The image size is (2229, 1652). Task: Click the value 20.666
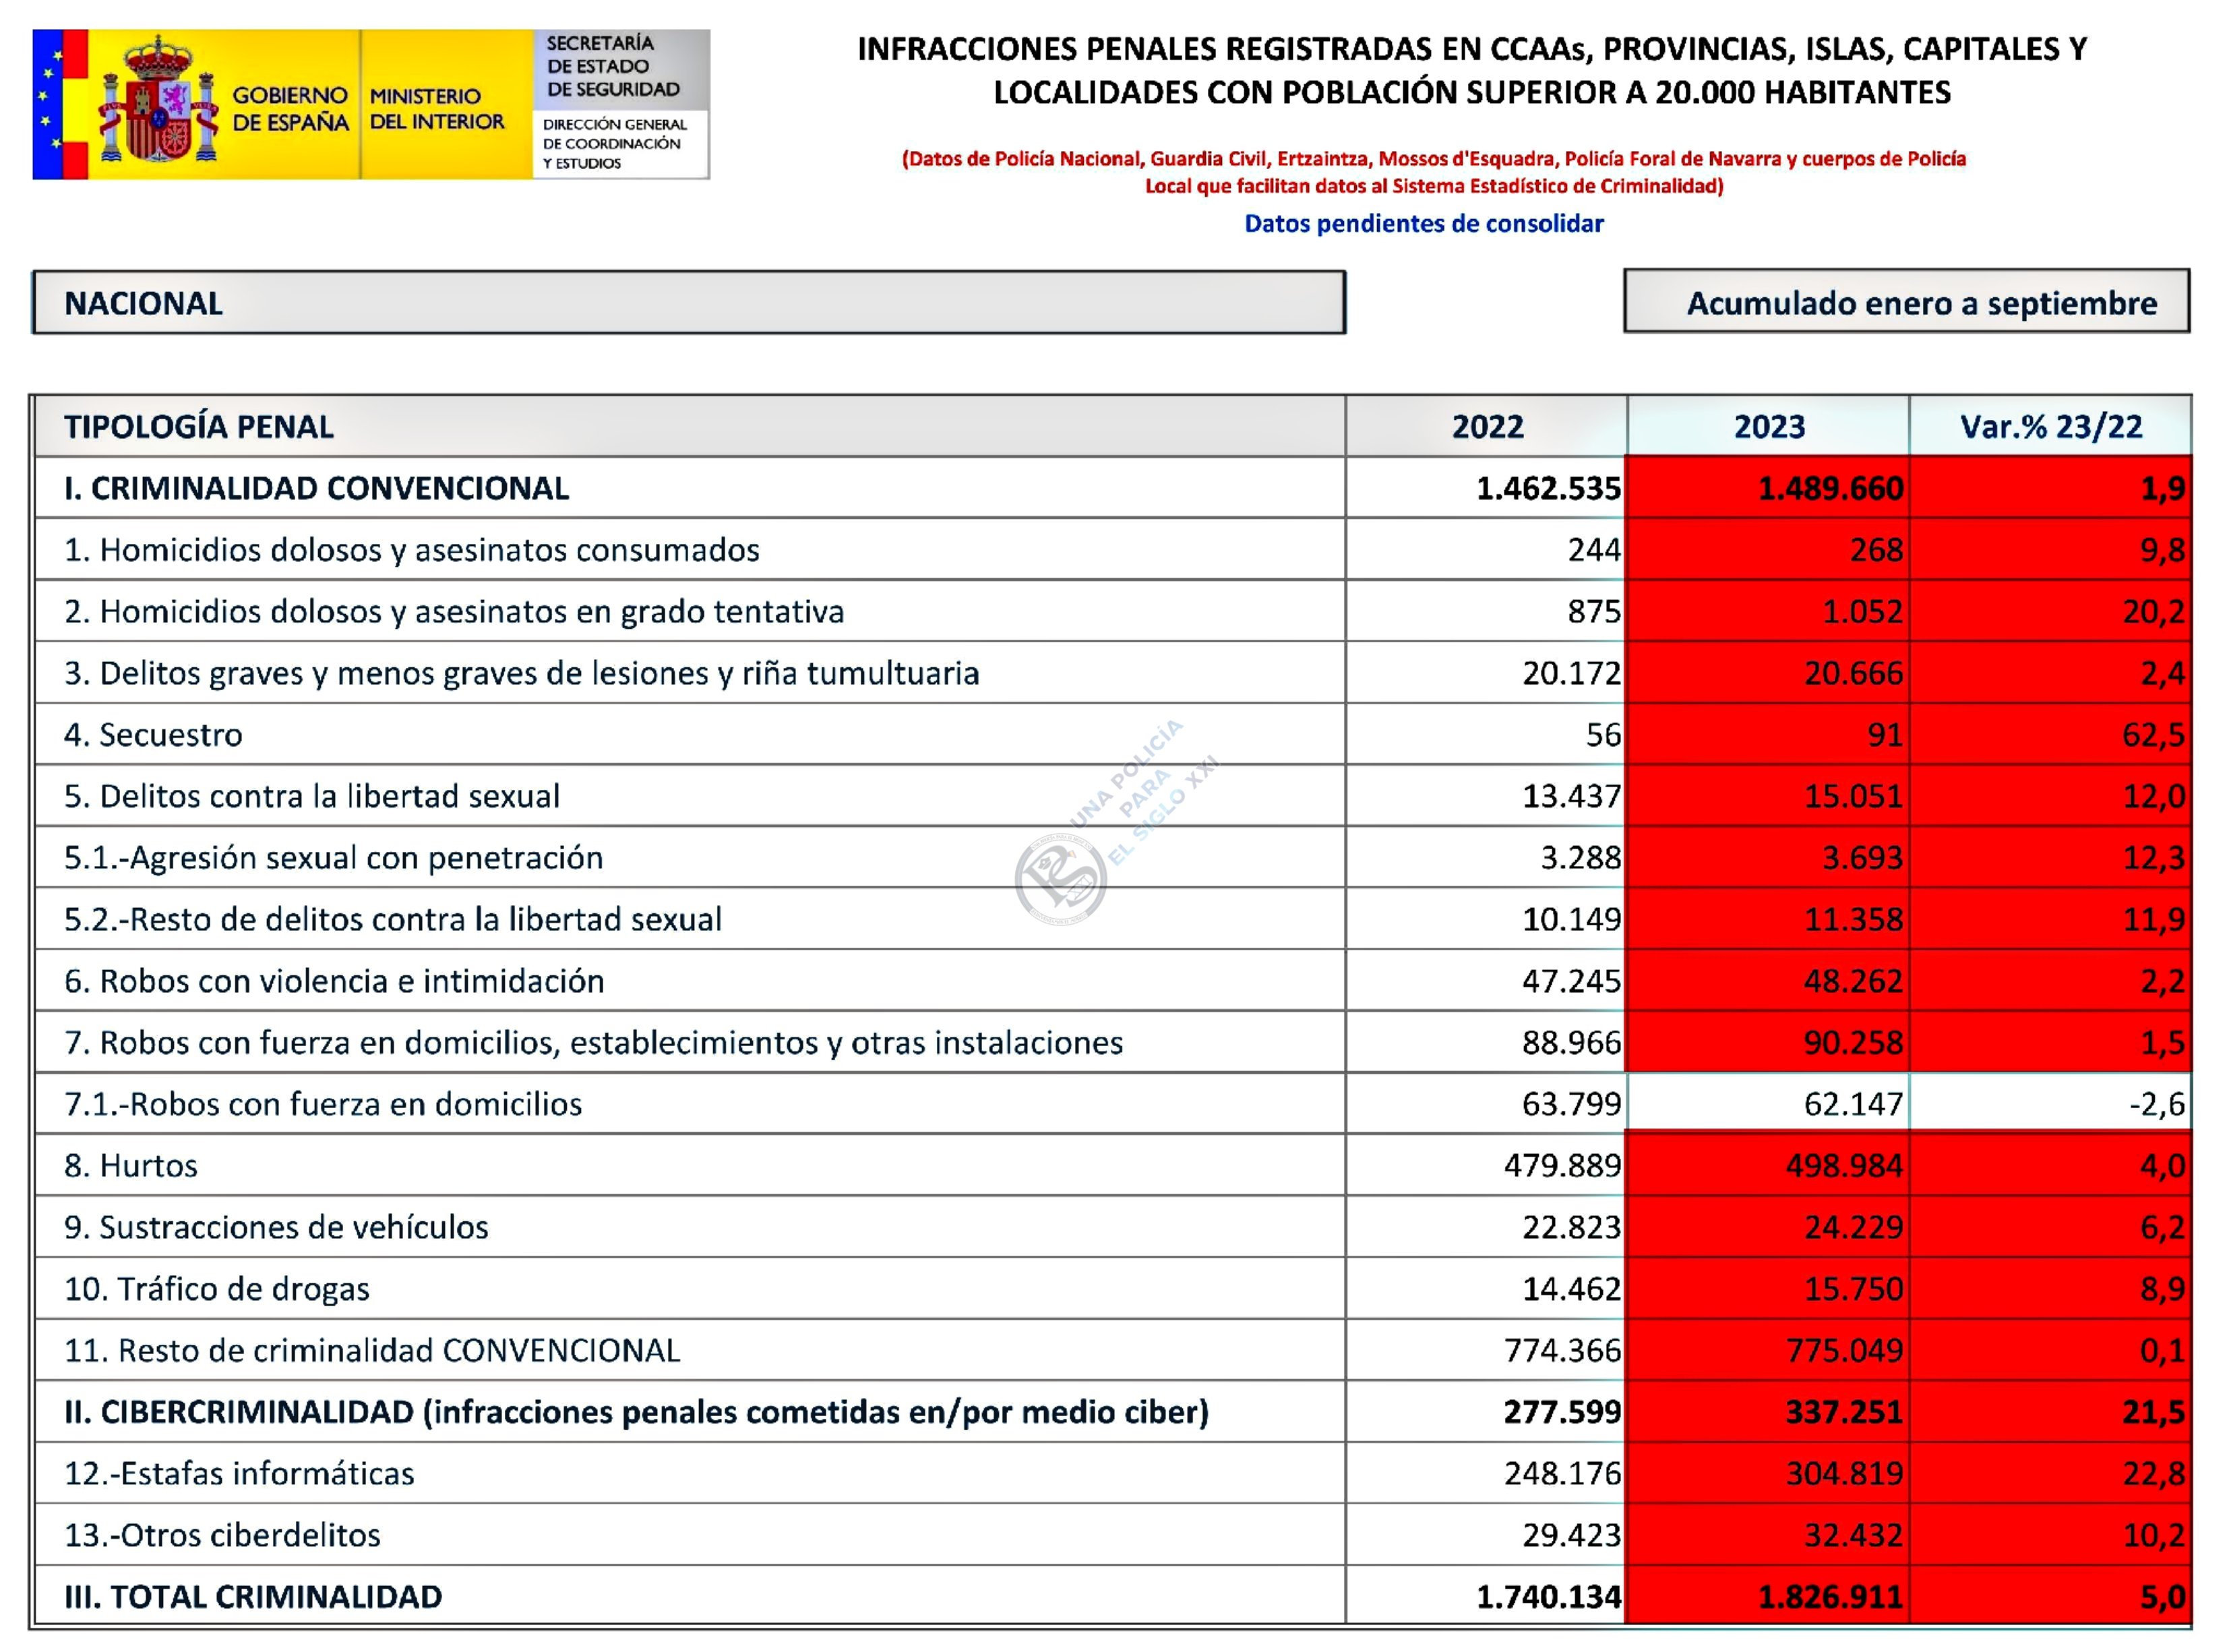pos(1853,674)
